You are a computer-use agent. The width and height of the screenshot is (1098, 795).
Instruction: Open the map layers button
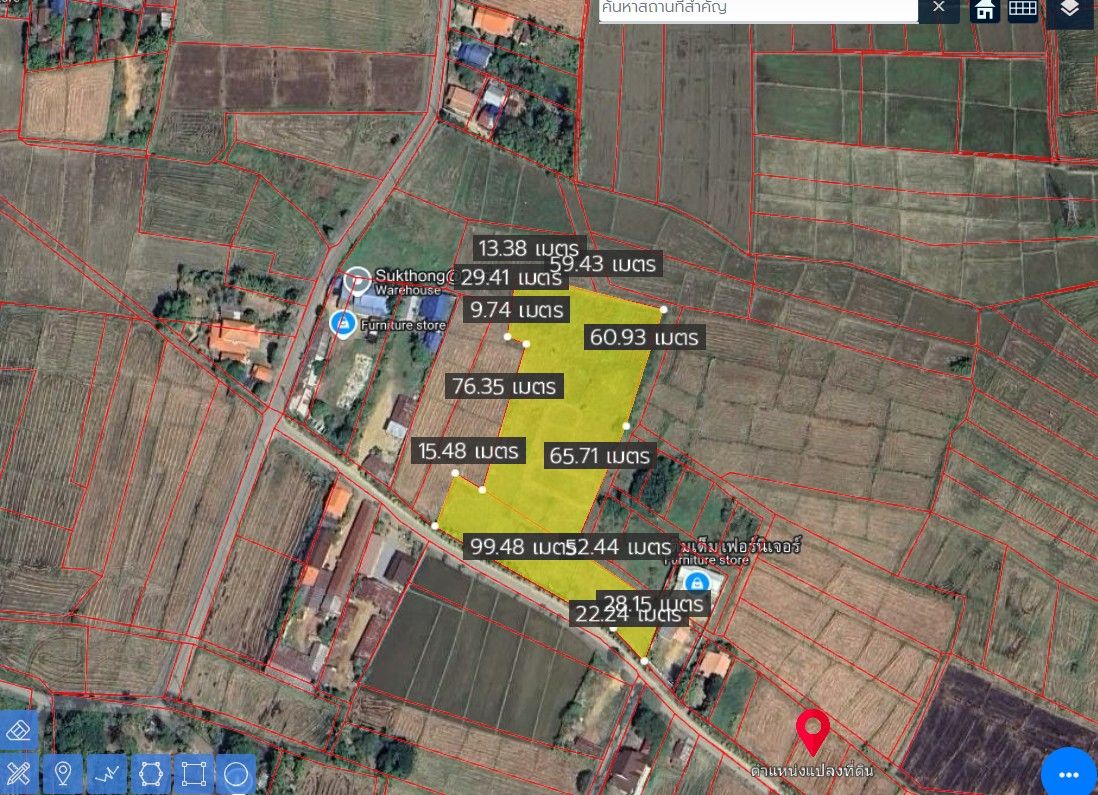[x=1069, y=10]
